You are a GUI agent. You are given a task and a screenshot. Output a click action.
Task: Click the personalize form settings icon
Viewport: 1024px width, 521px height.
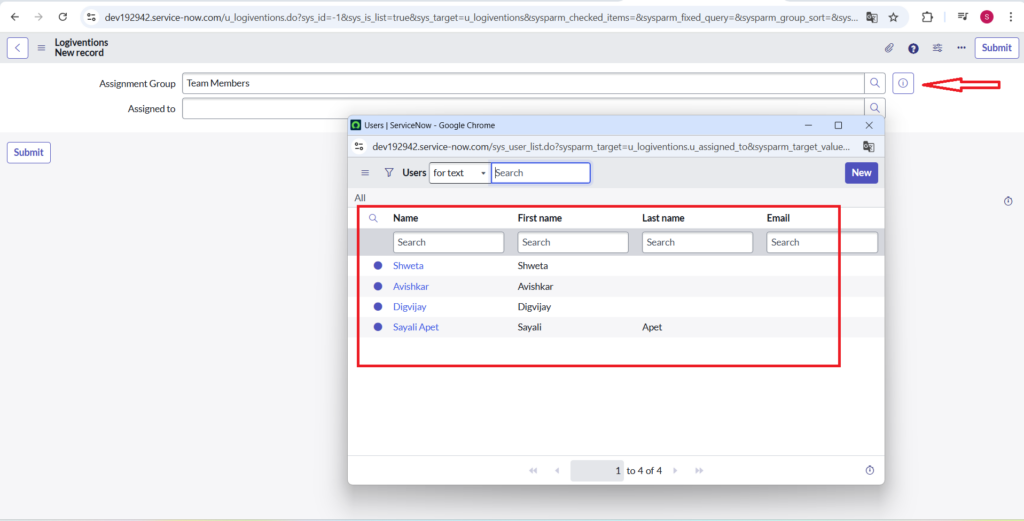point(937,48)
